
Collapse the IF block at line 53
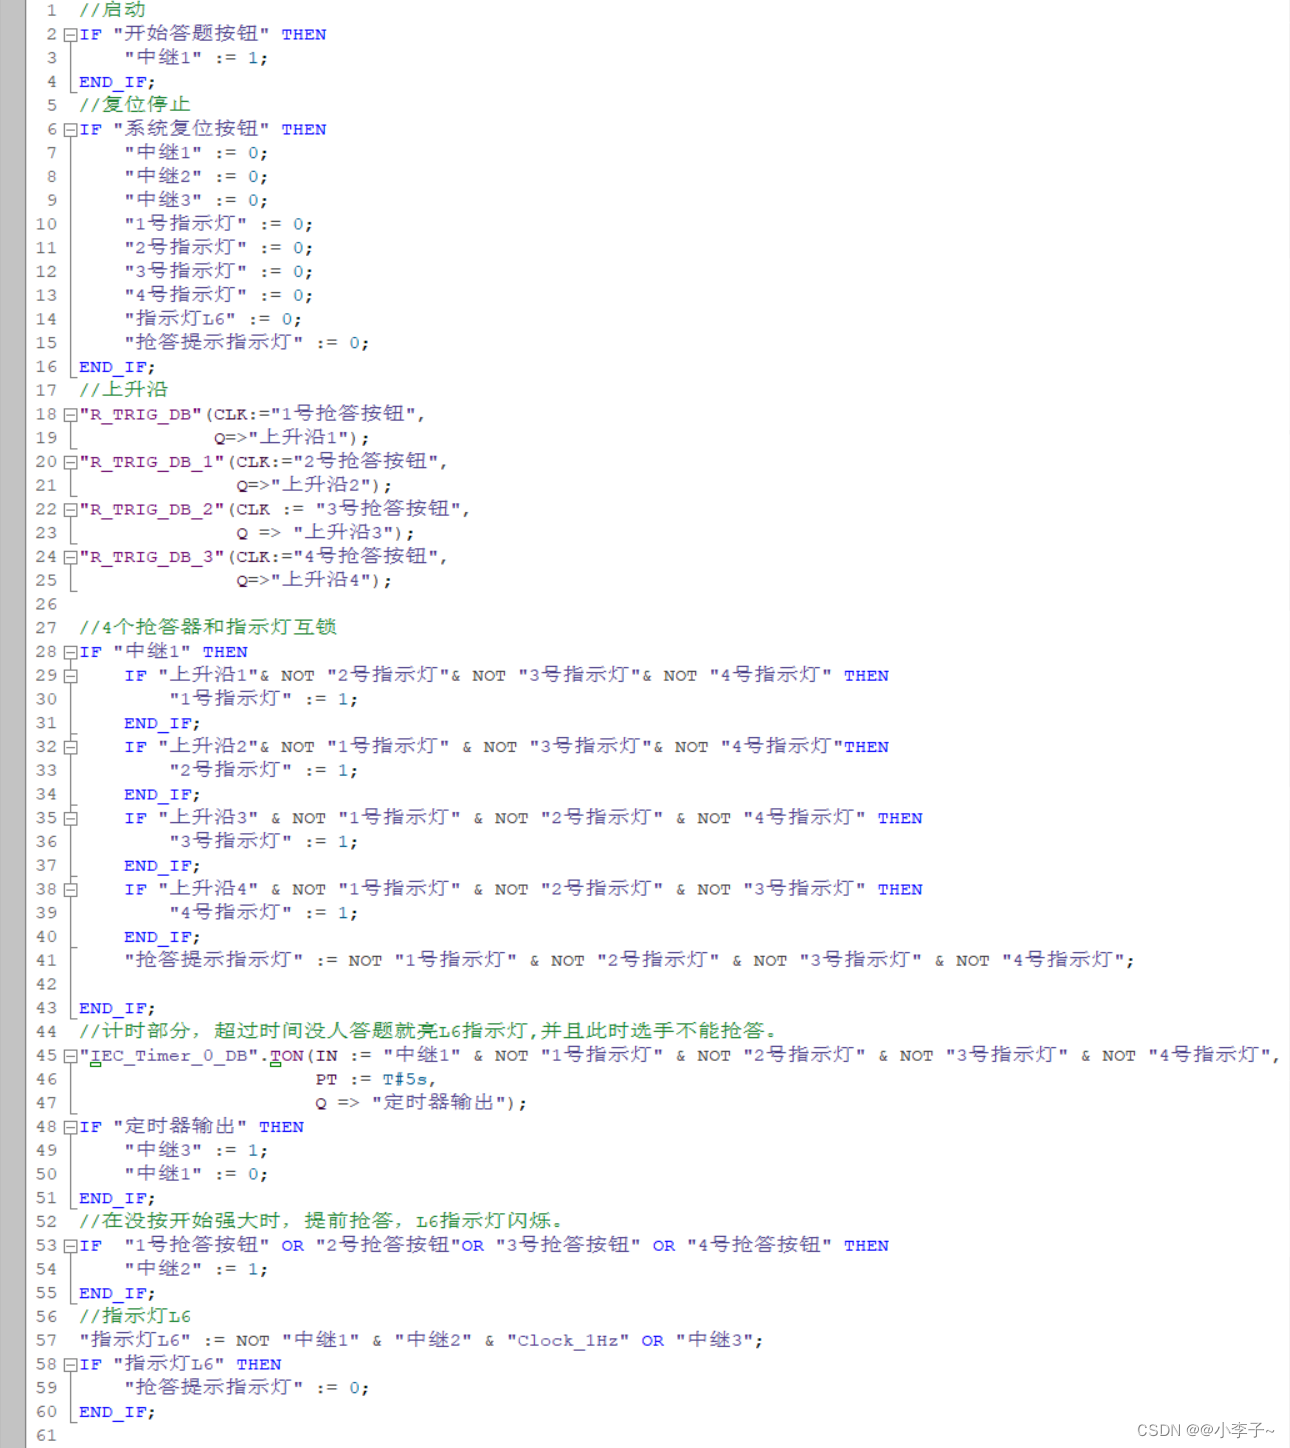tap(70, 1246)
